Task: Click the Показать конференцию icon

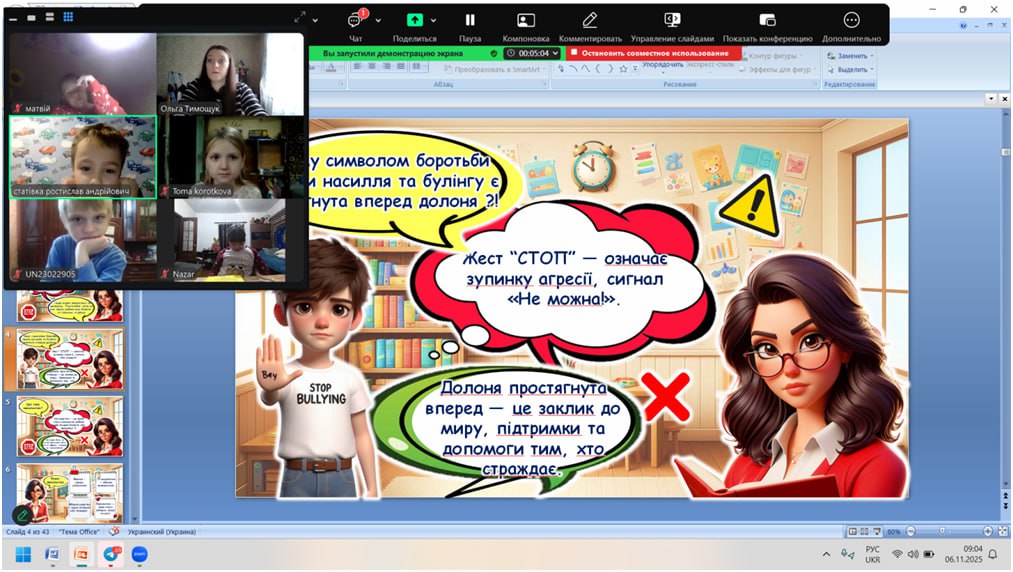Action: pyautogui.click(x=767, y=21)
